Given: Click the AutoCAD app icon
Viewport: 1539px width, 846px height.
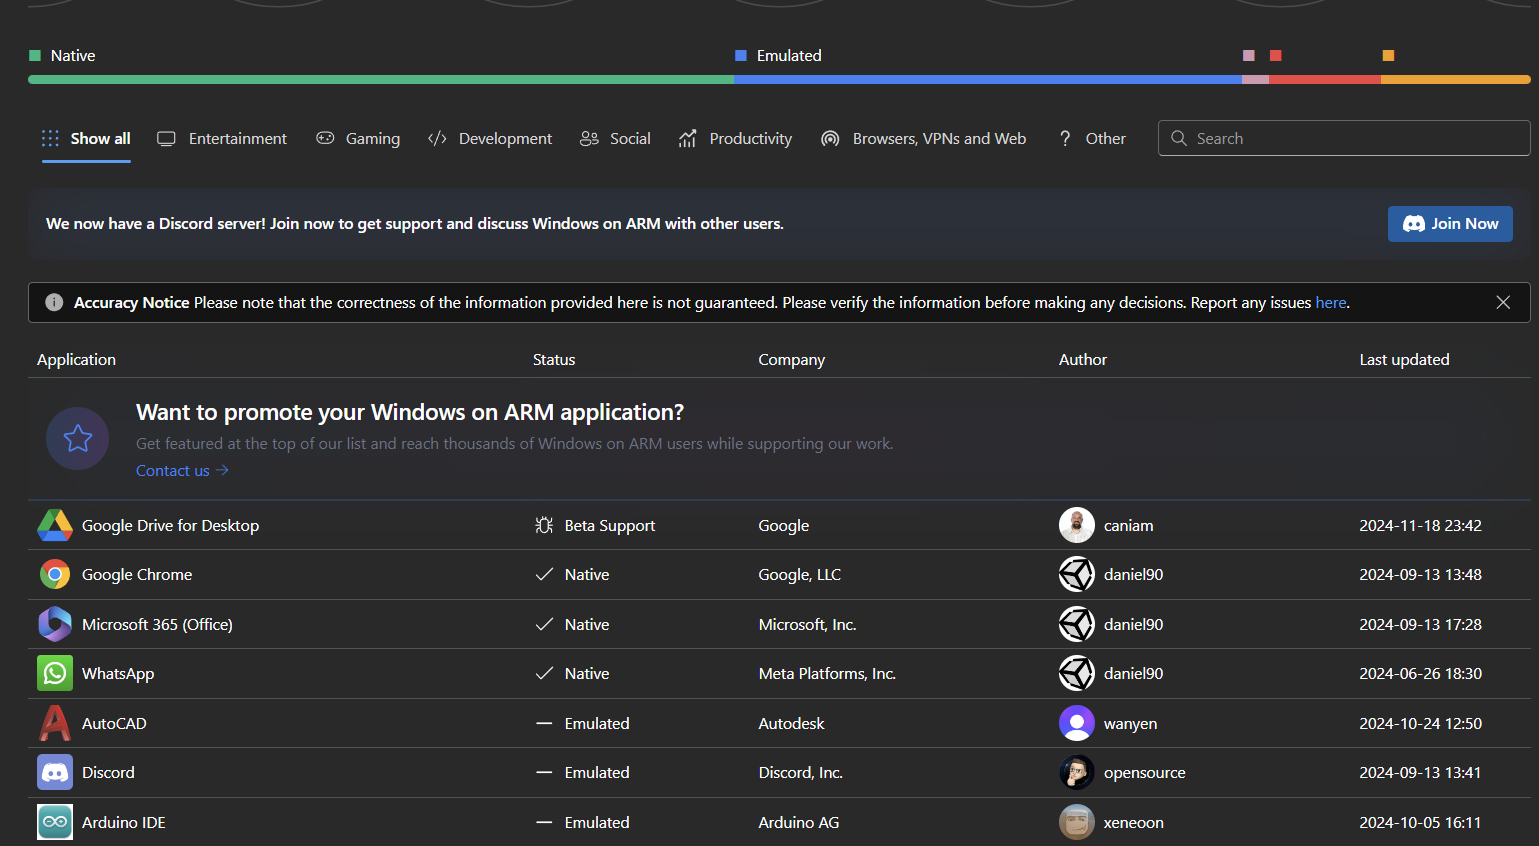Looking at the screenshot, I should pyautogui.click(x=55, y=723).
